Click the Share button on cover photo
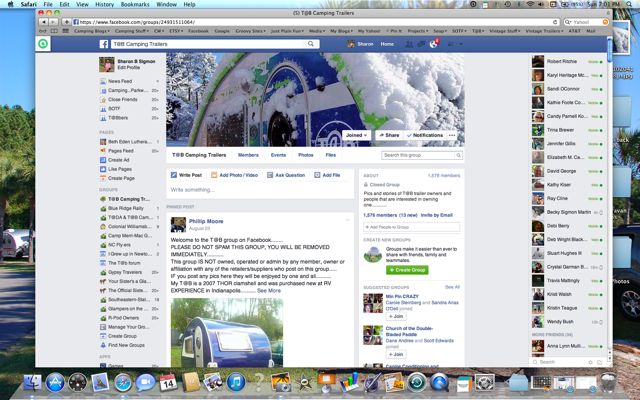640x400 pixels. coord(389,135)
